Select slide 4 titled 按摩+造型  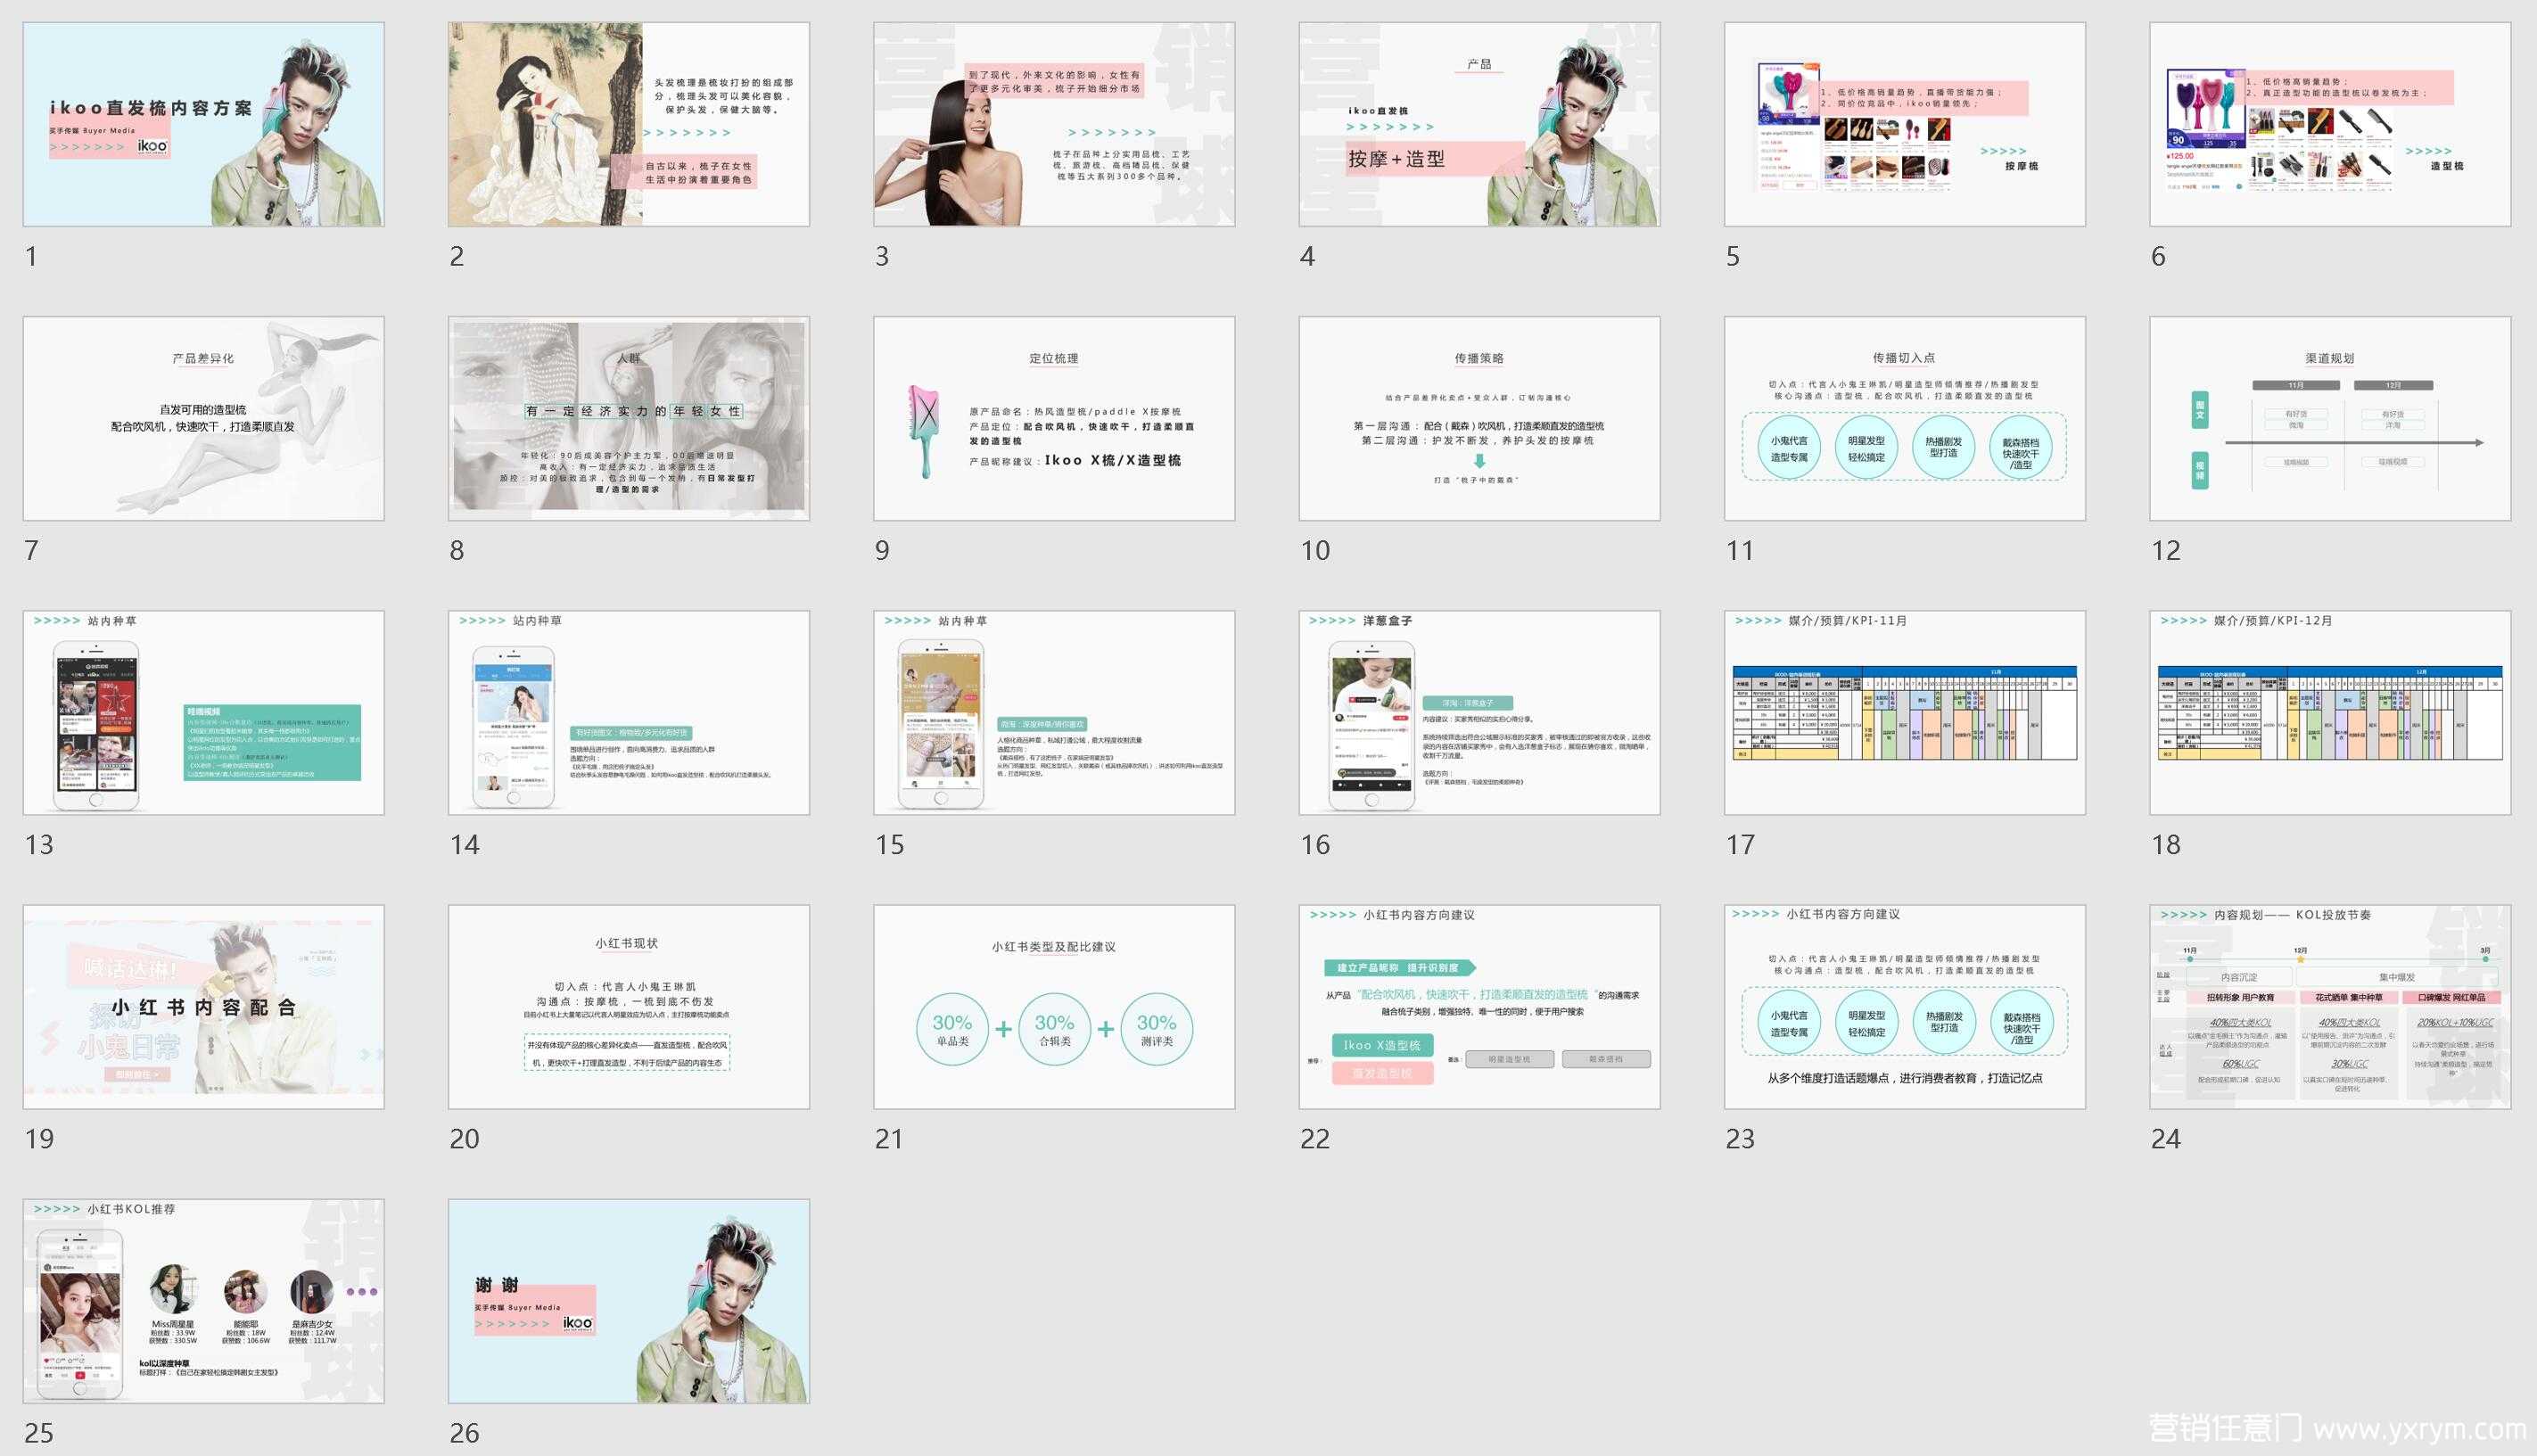tap(1479, 124)
